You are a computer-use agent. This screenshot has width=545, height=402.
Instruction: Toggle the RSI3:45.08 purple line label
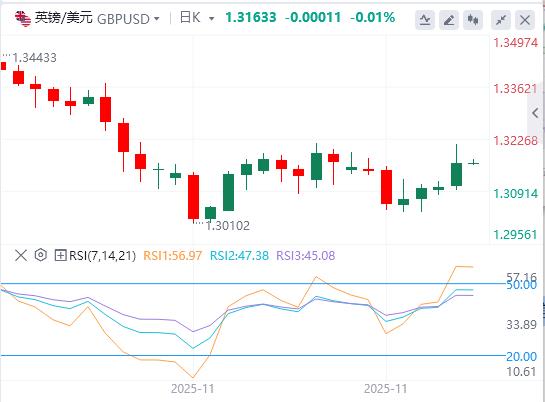(x=306, y=256)
